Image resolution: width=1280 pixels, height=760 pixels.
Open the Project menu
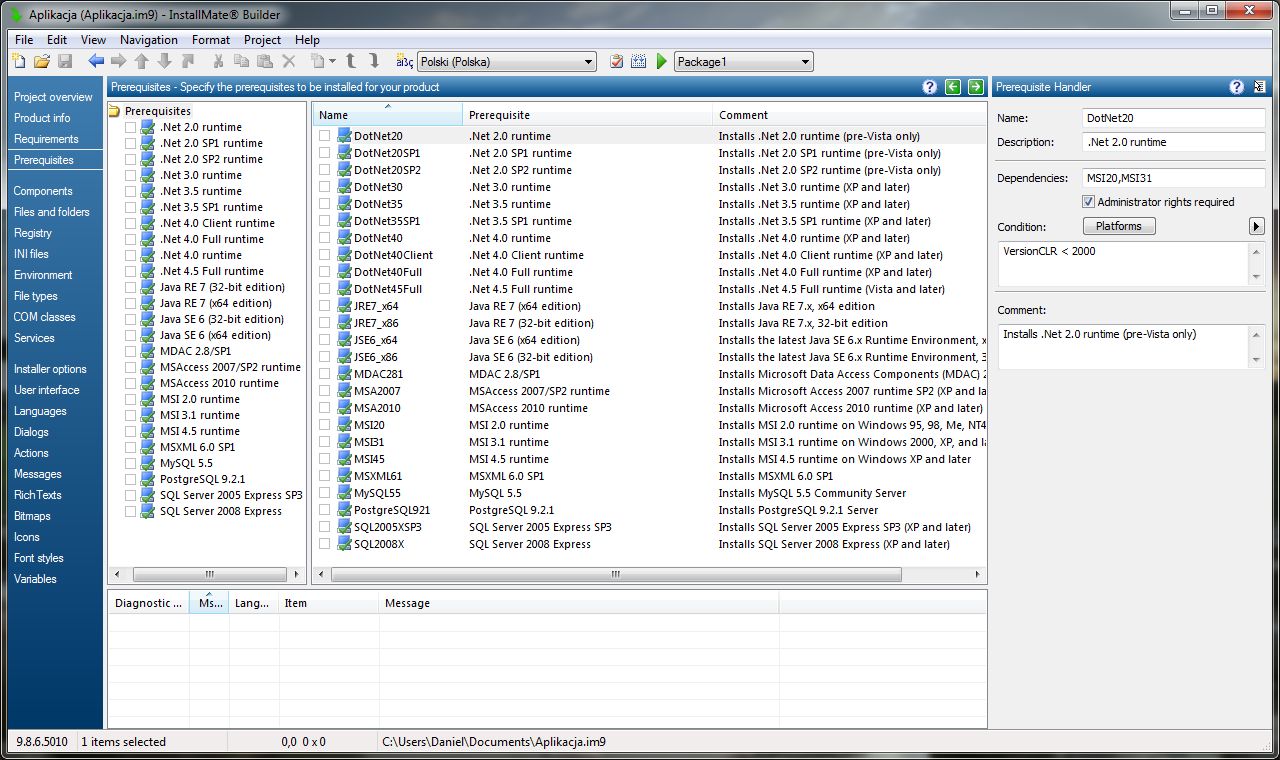[x=262, y=40]
